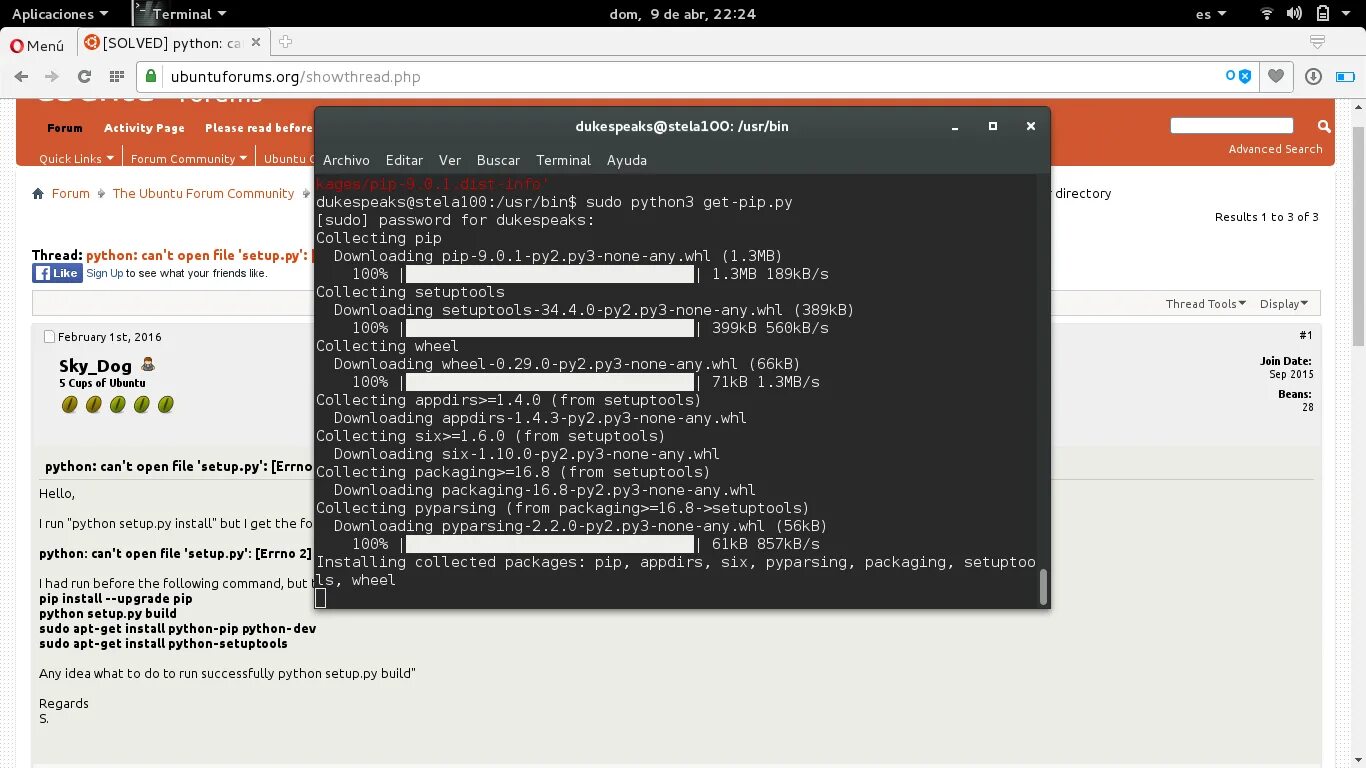Screen dimensions: 1366x768
Task: Click the volume icon in top bar
Action: click(1294, 13)
